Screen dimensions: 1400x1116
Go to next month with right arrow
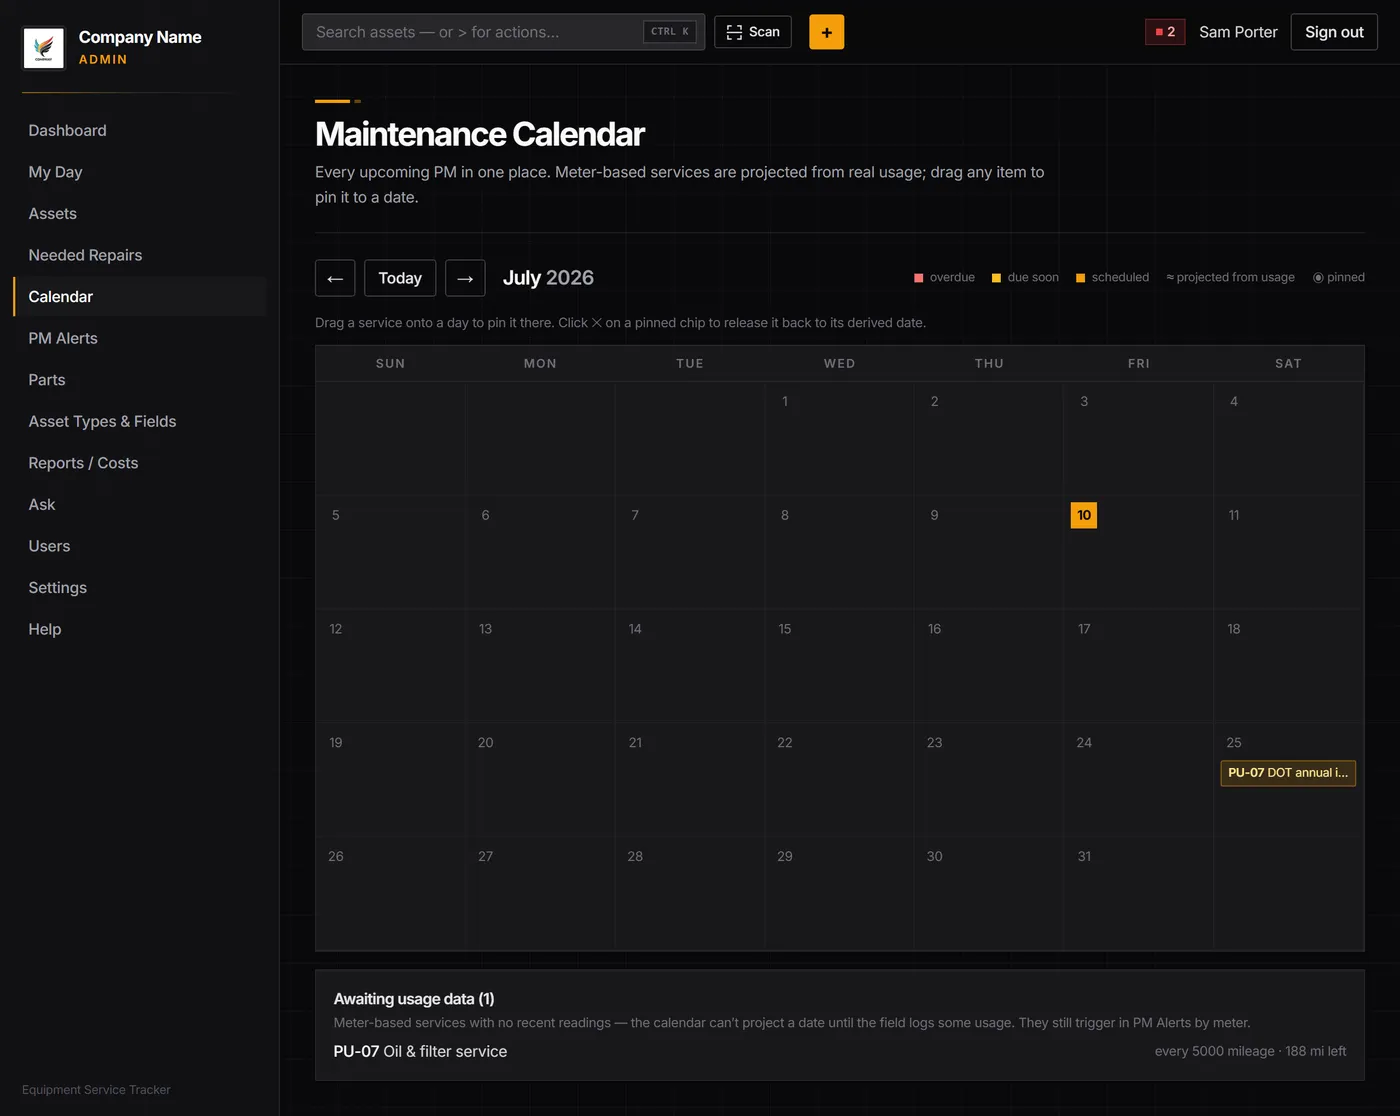tap(465, 278)
